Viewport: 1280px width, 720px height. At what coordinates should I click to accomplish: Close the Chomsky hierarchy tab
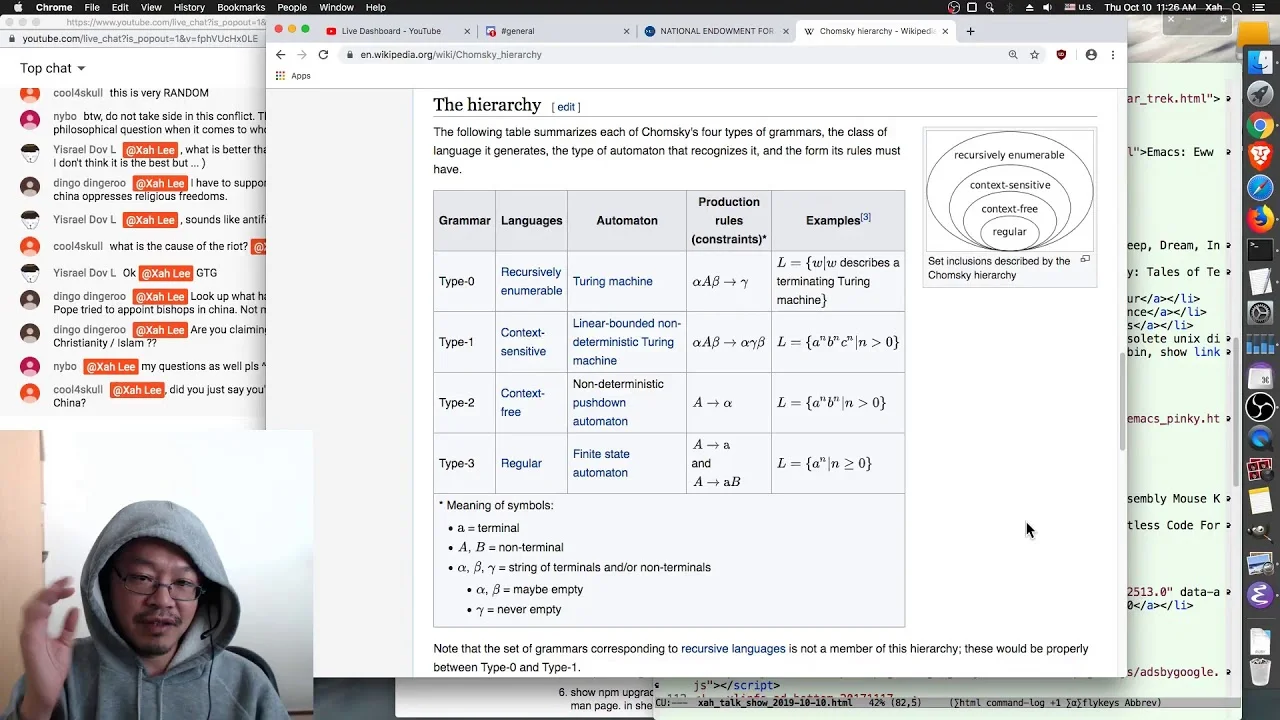(945, 31)
